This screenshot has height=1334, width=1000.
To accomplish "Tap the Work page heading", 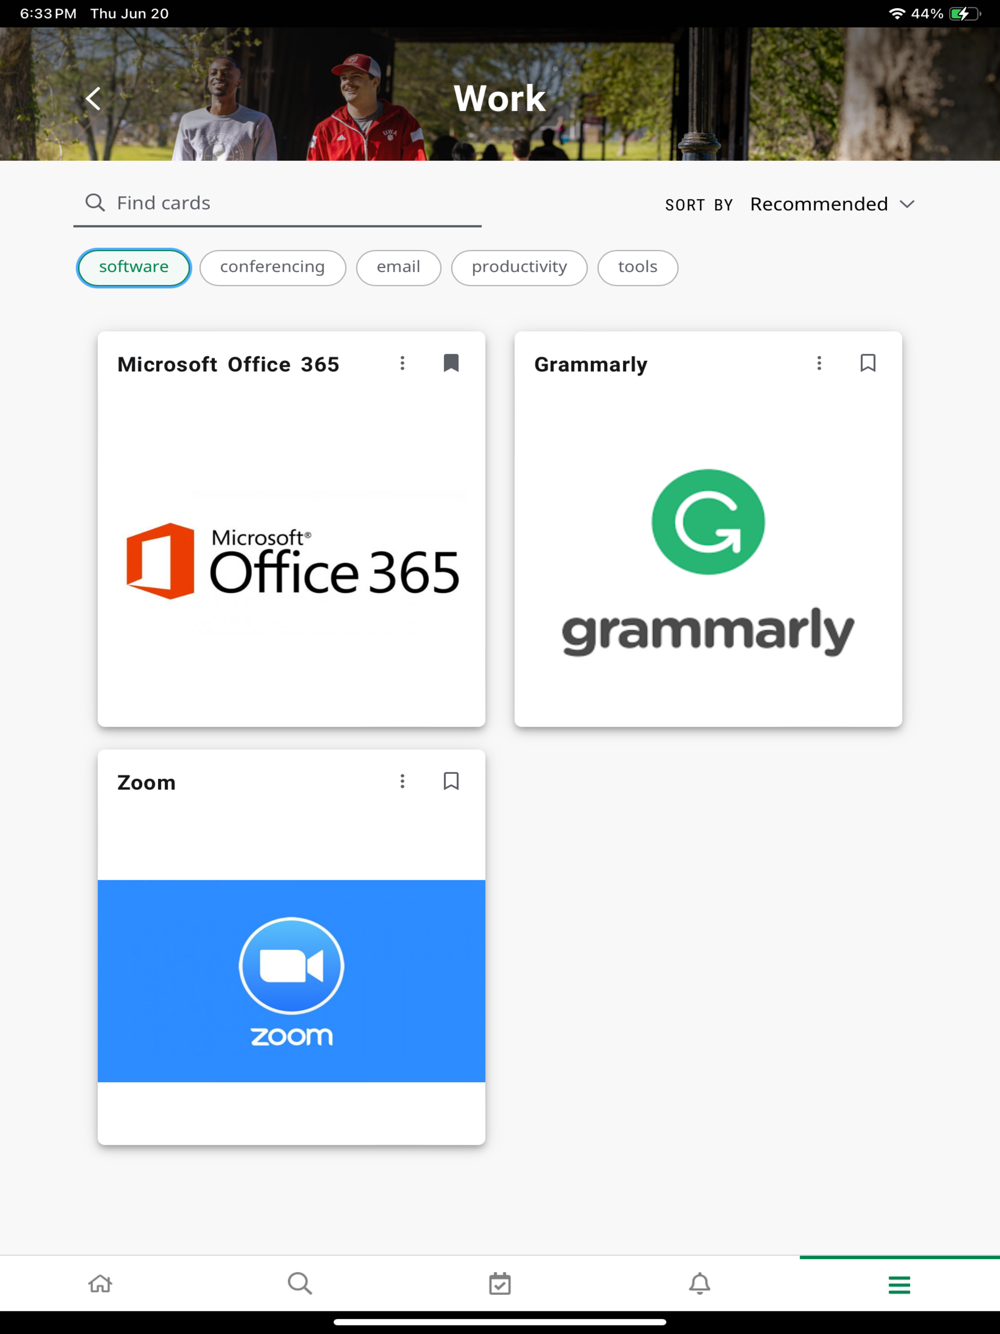I will coord(499,98).
